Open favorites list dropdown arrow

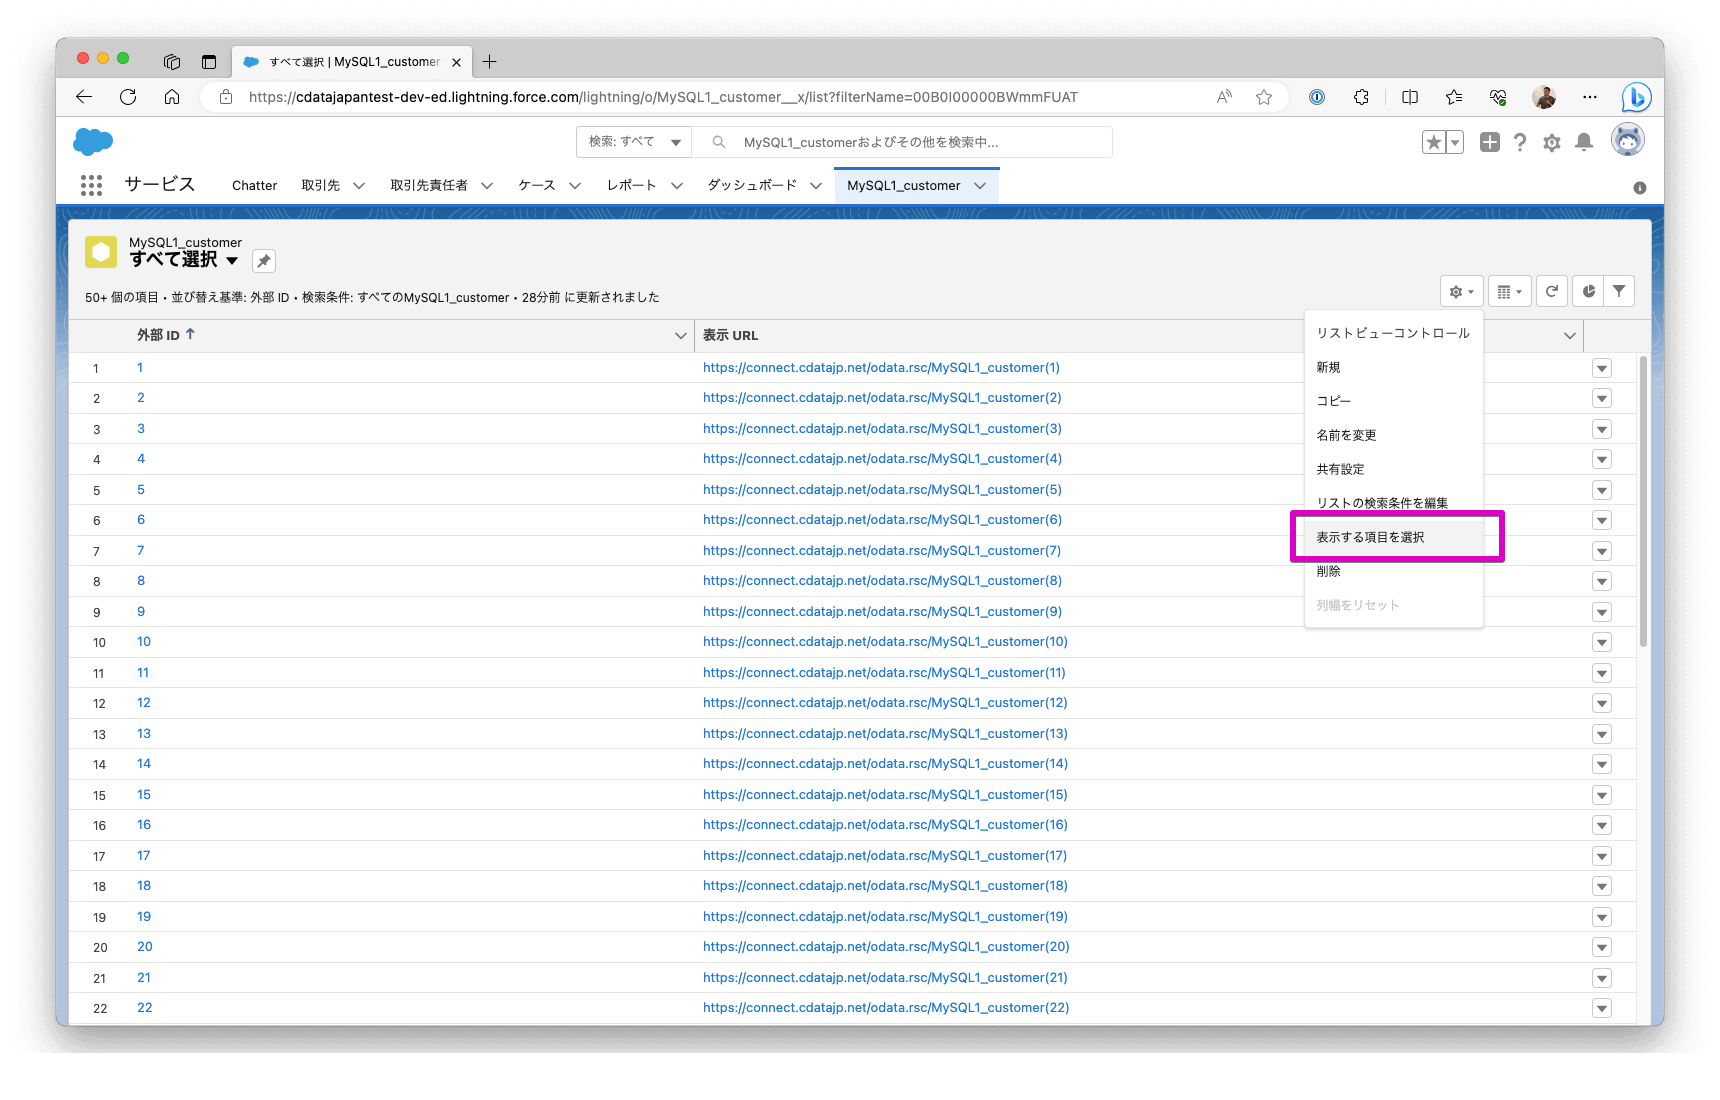[1455, 142]
